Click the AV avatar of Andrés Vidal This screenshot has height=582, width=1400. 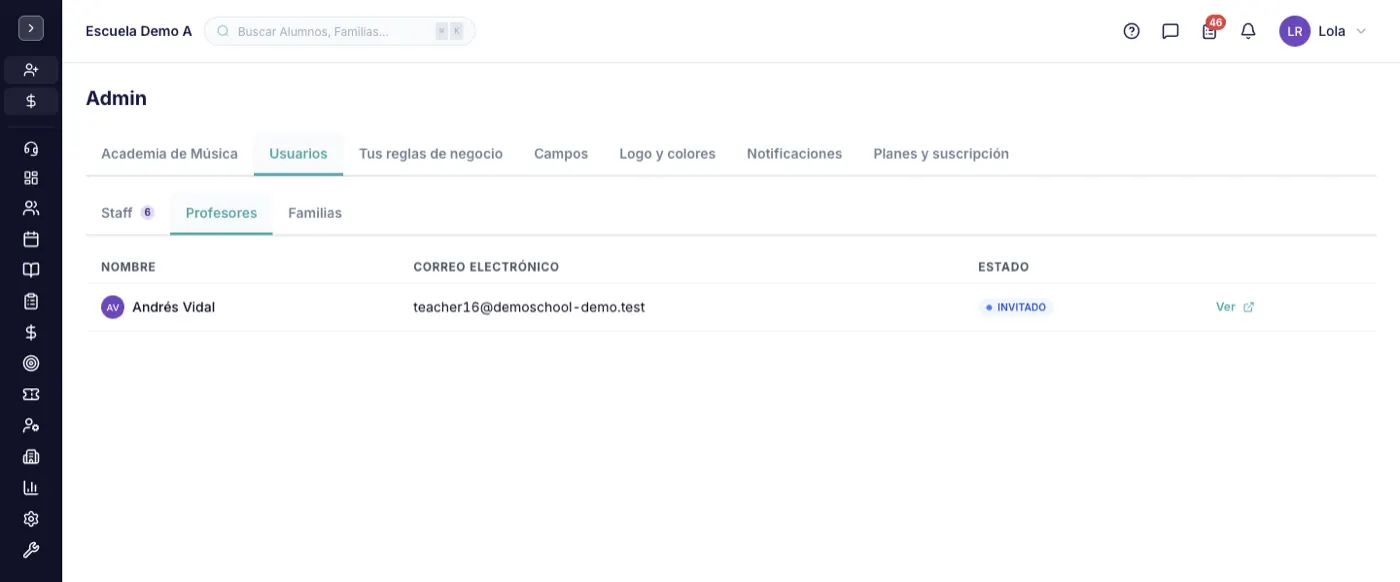[x=113, y=307]
